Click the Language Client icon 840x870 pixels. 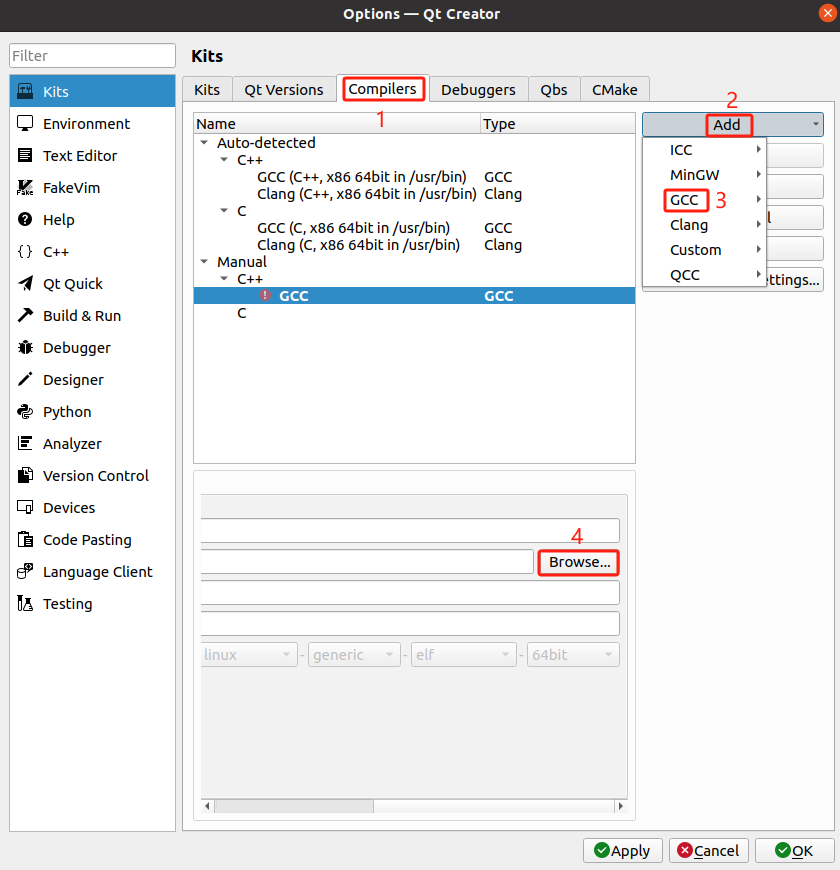tap(25, 571)
